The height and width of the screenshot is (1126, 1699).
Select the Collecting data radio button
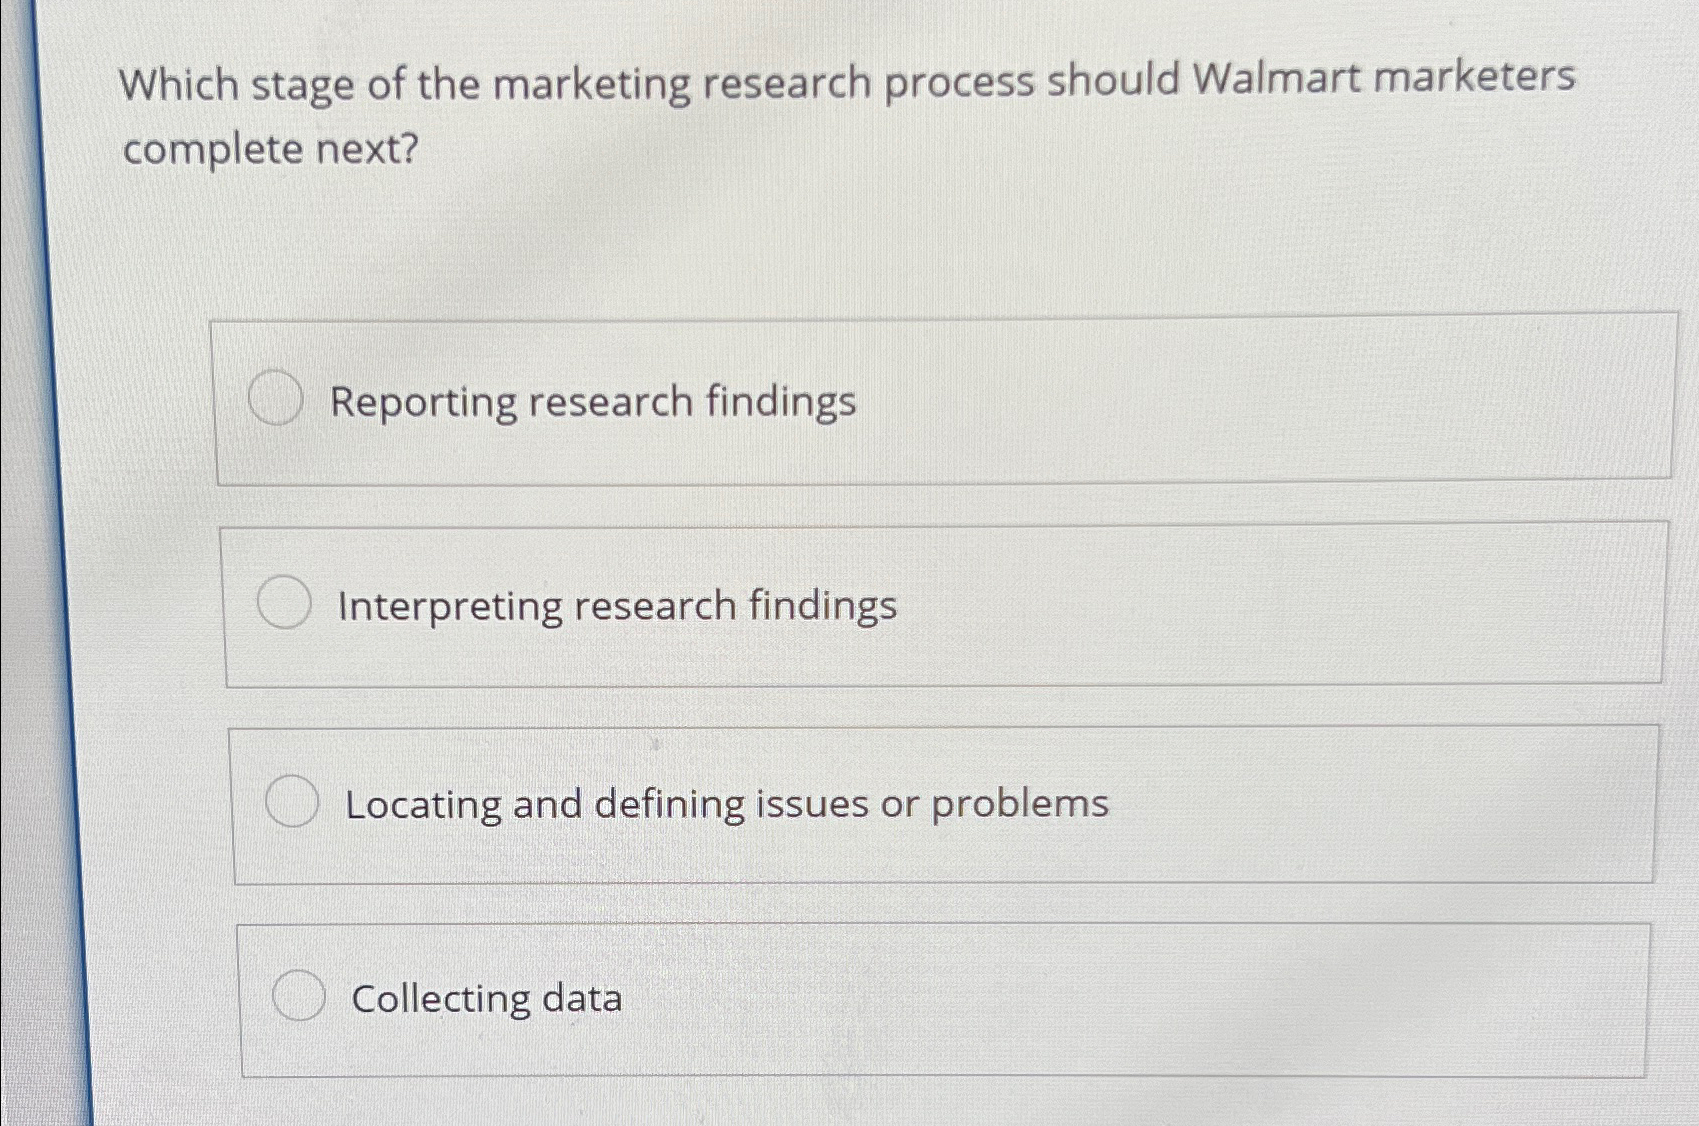[x=299, y=997]
